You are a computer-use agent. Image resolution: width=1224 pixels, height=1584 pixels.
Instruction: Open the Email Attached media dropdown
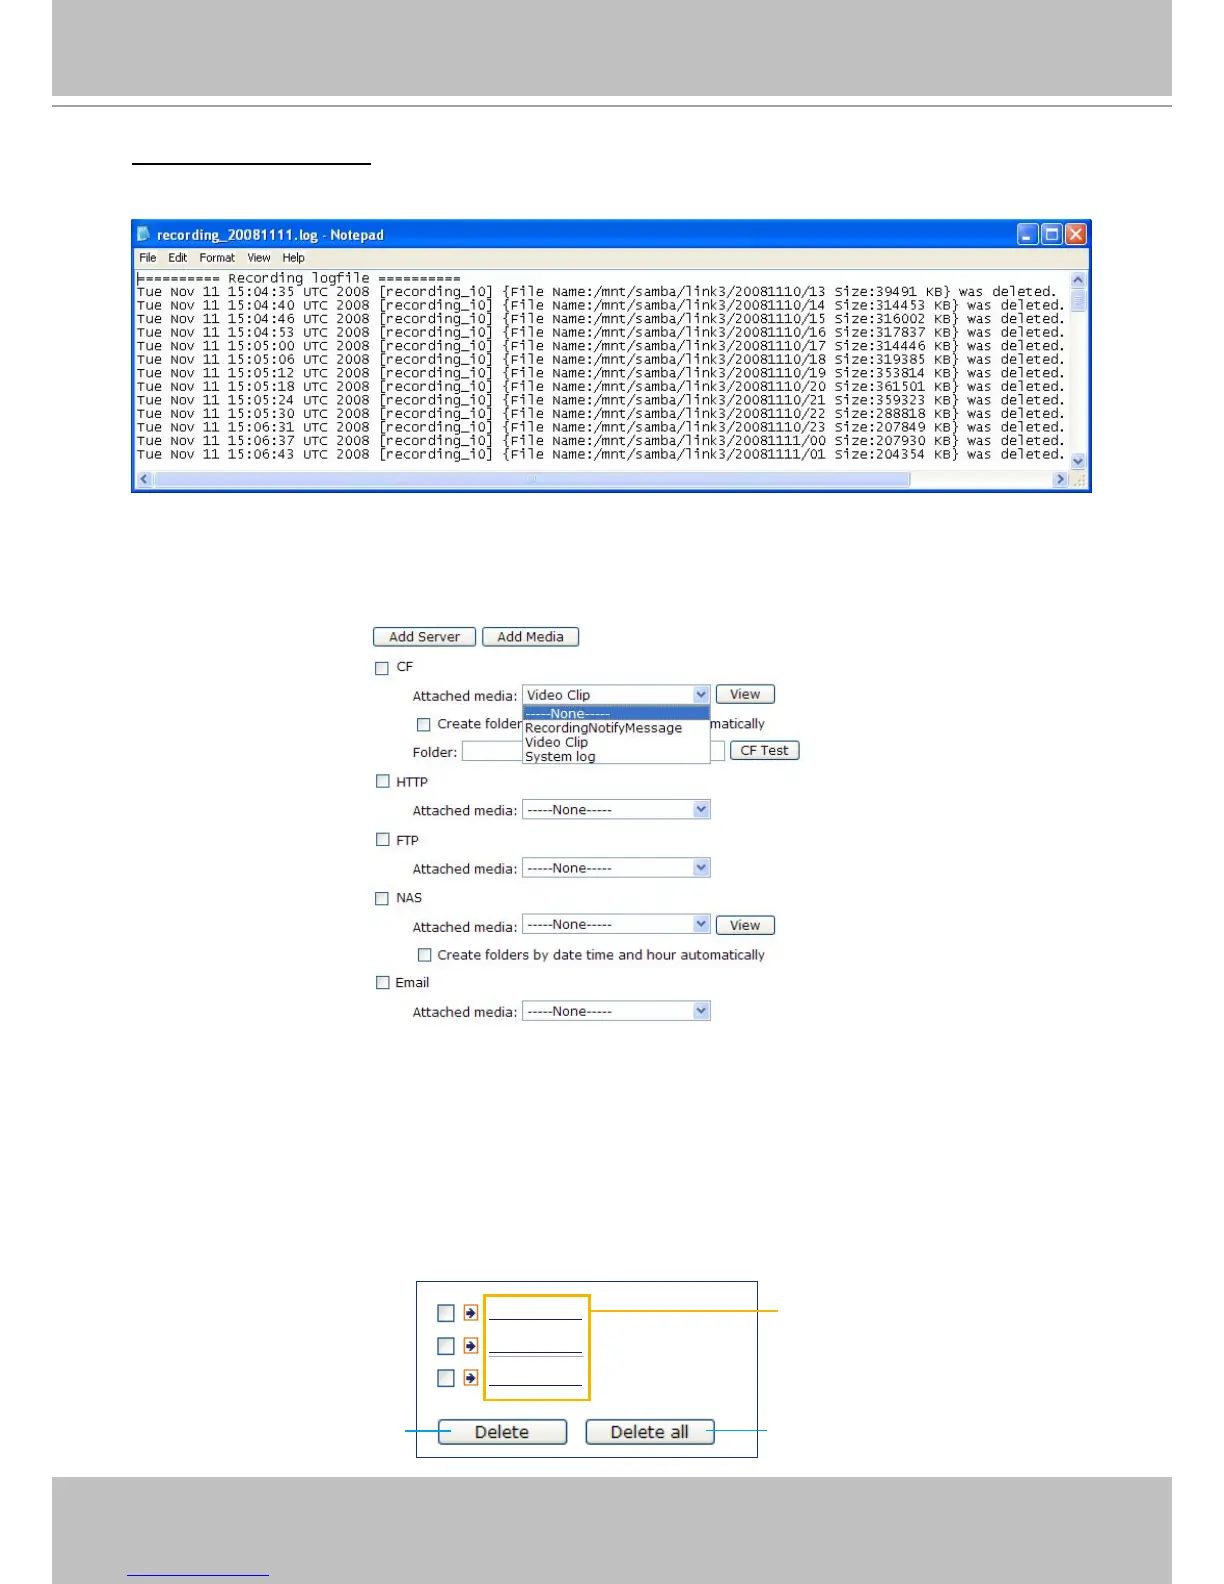(x=616, y=1011)
